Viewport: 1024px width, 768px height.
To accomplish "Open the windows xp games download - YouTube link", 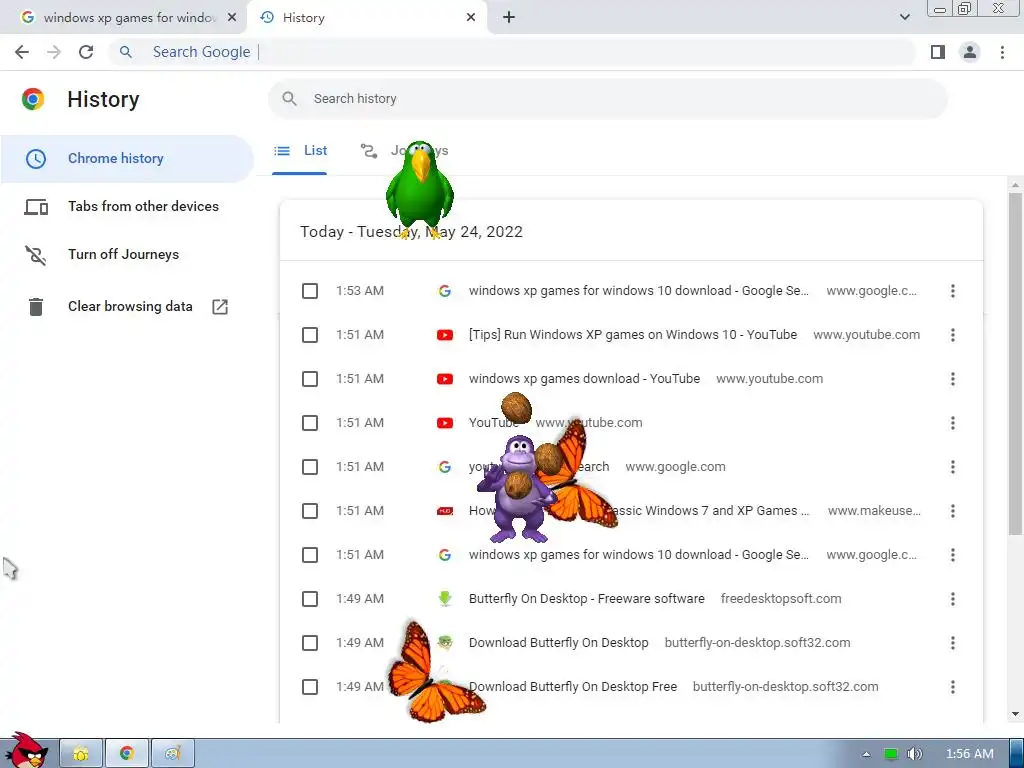I will click(584, 379).
